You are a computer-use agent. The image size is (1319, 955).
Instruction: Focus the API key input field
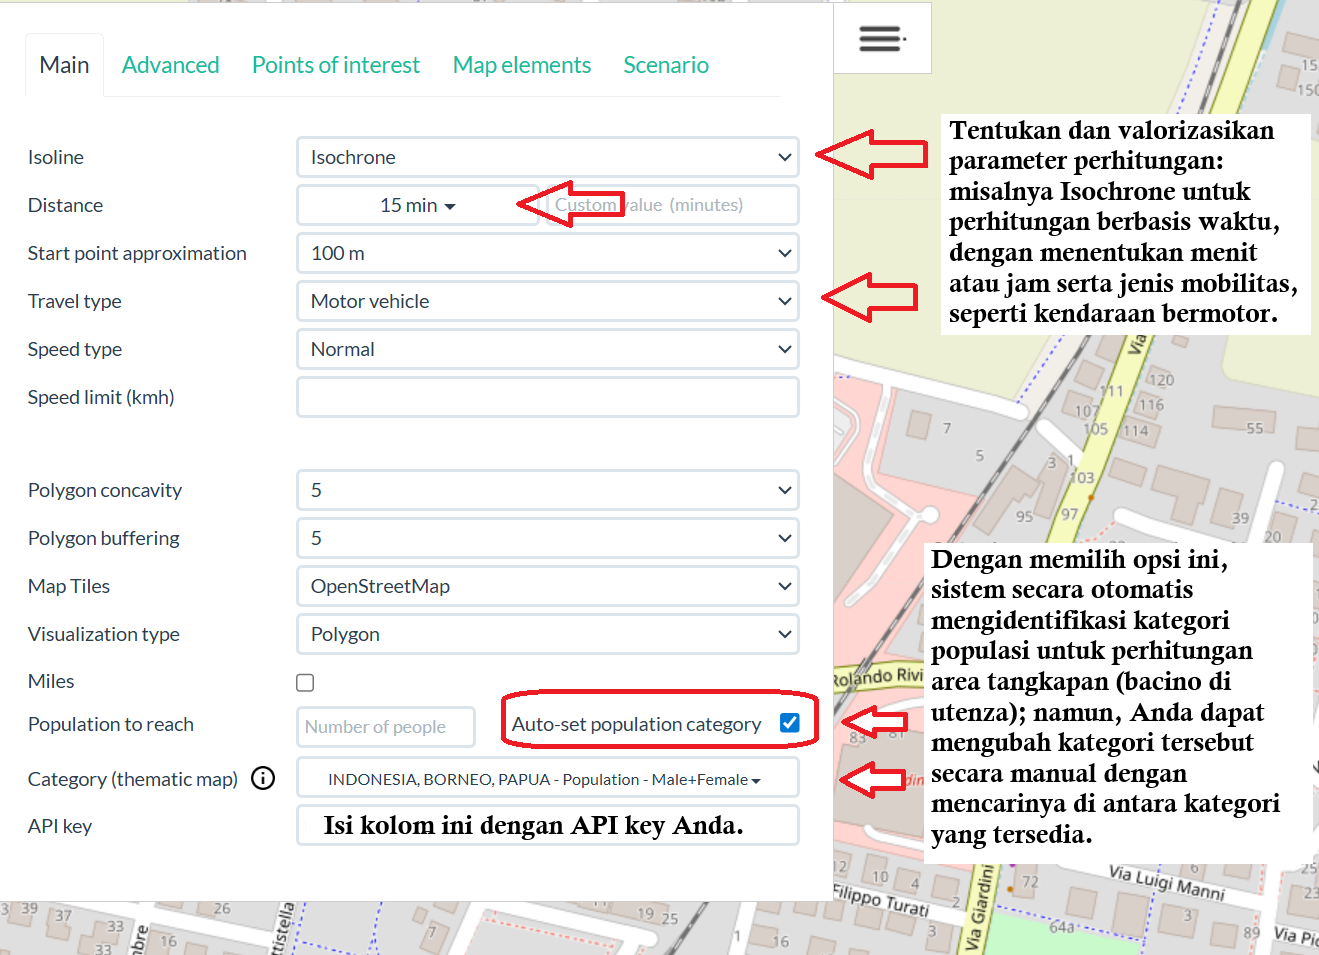pos(547,826)
